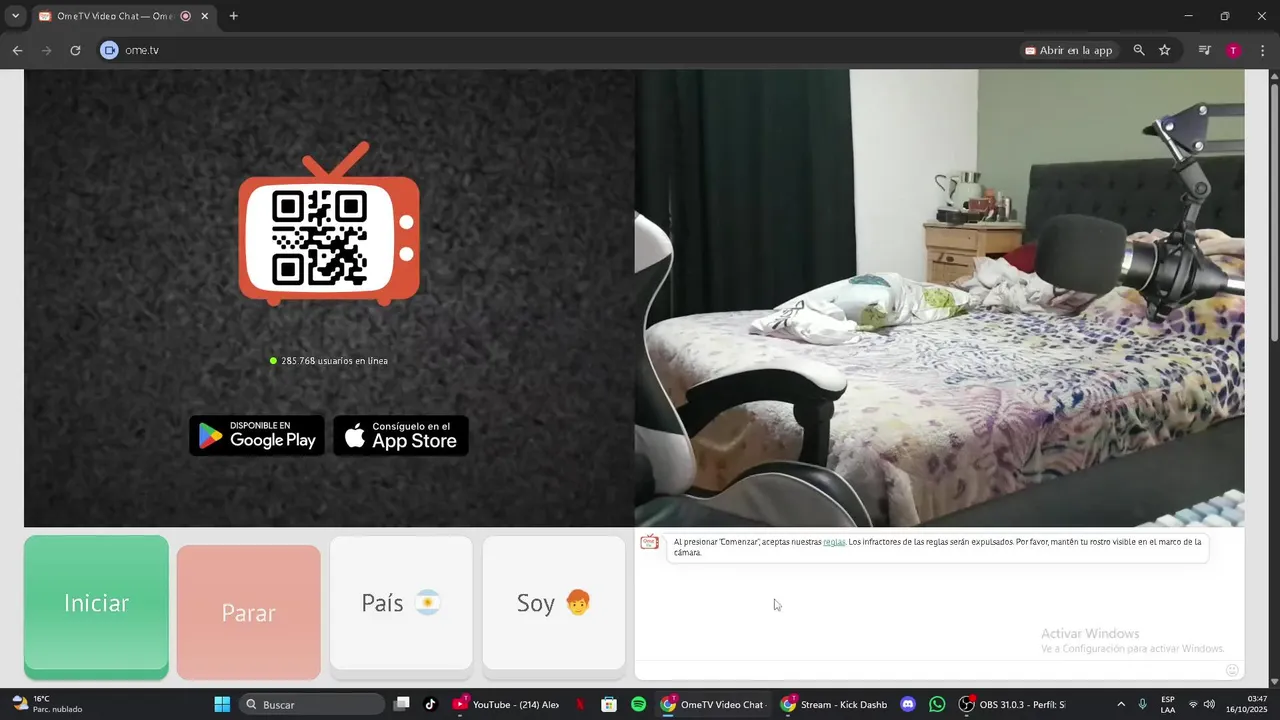The height and width of the screenshot is (720, 1280).
Task: Open the emoji picker in chat
Action: click(x=1232, y=670)
